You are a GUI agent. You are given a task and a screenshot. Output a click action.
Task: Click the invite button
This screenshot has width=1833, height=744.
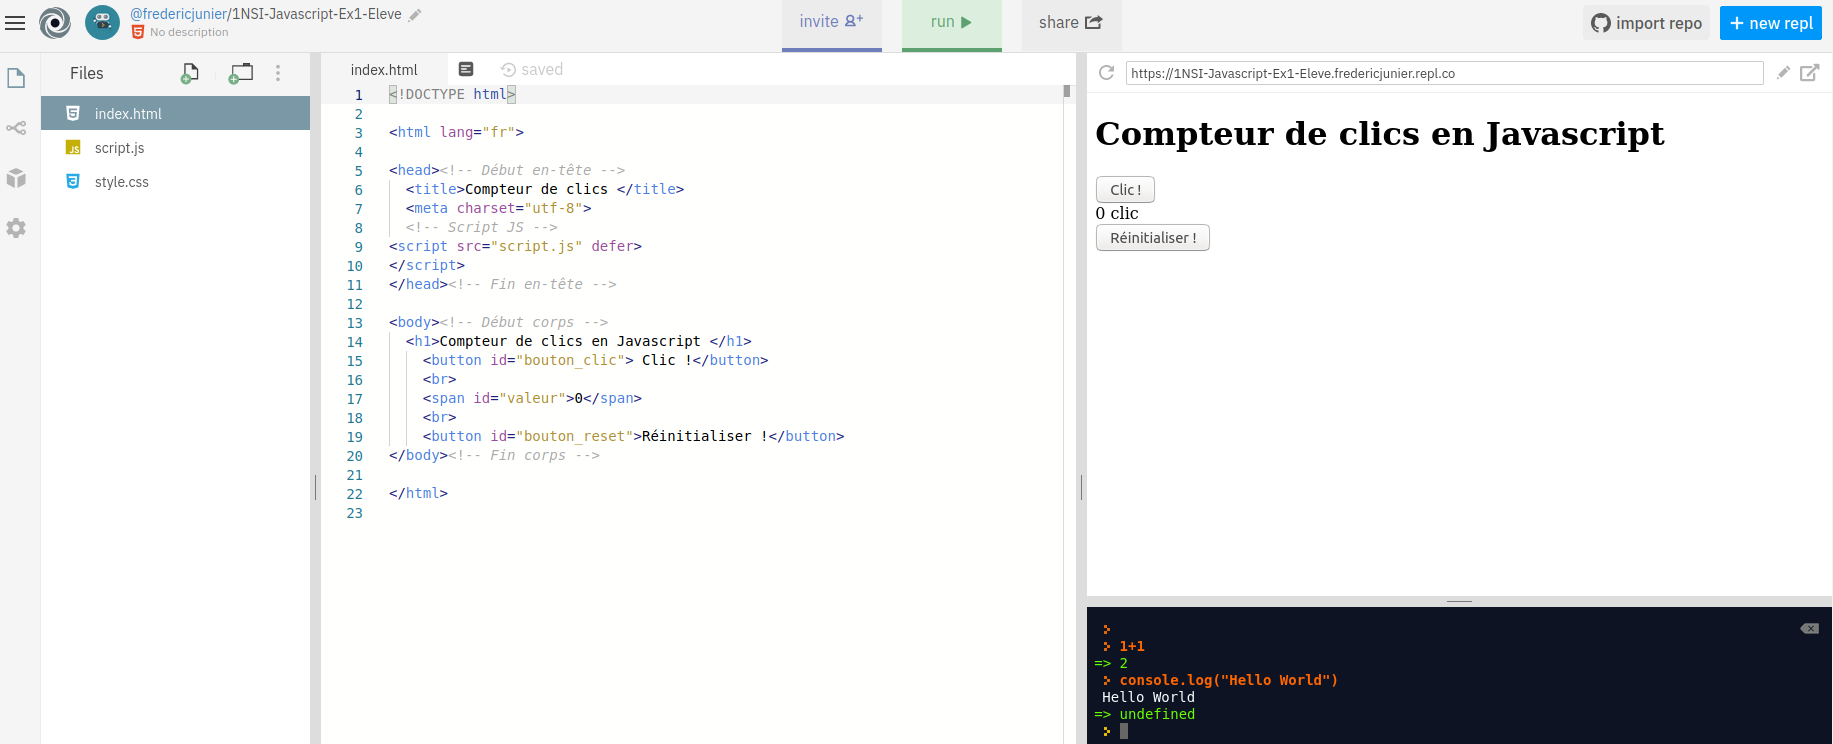tap(832, 24)
